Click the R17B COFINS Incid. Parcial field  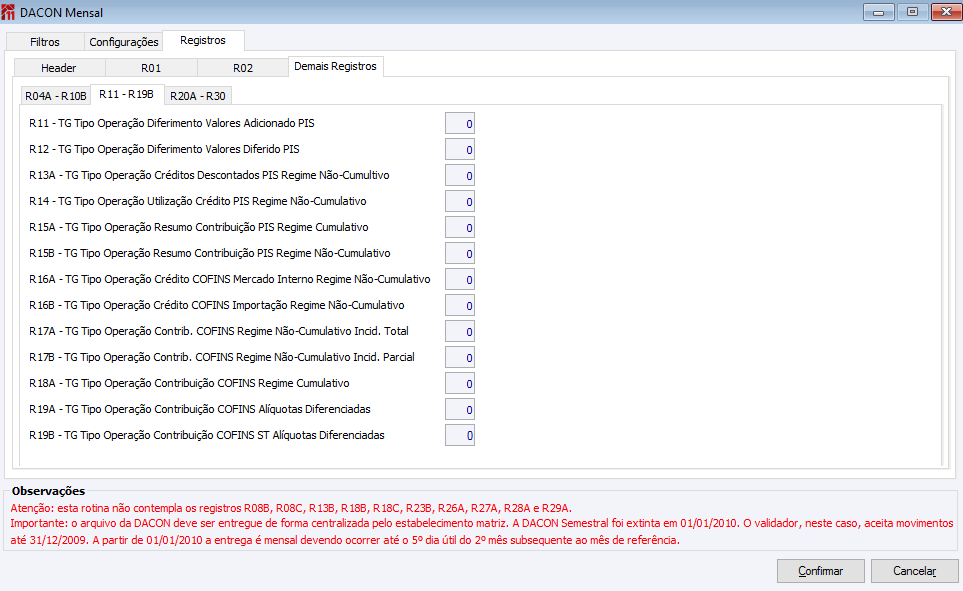click(460, 357)
